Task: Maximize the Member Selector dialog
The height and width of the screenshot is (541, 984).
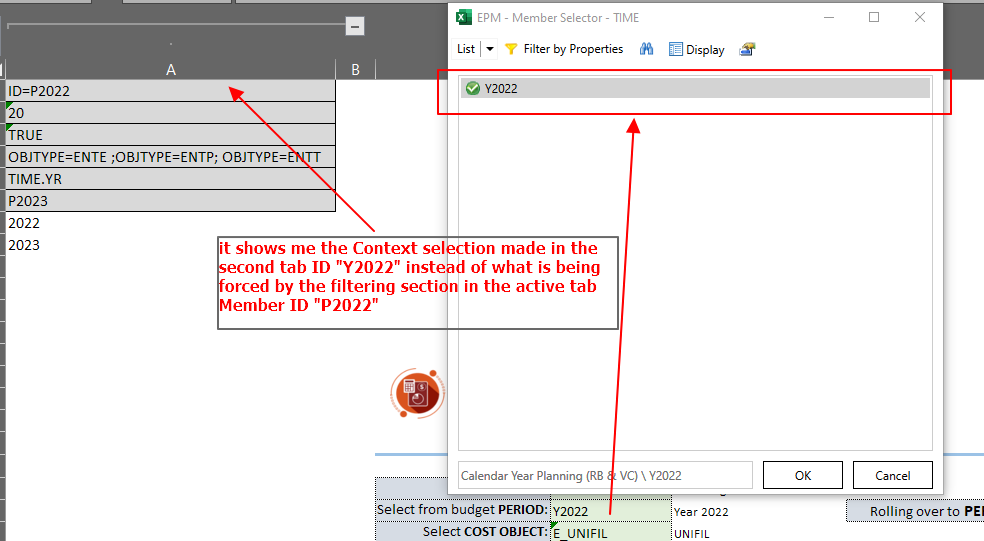Action: pos(874,18)
